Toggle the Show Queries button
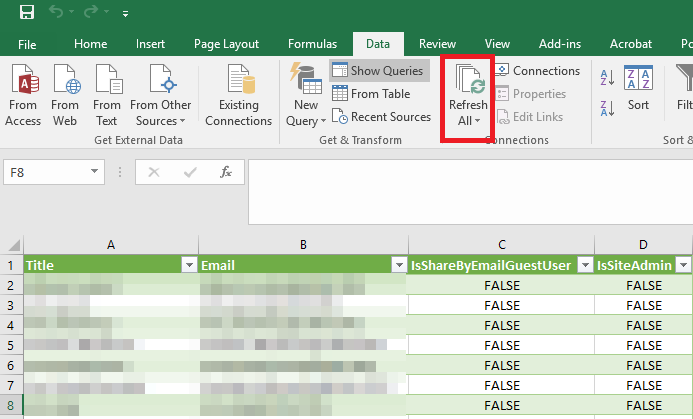The height and width of the screenshot is (419, 693). pos(379,71)
